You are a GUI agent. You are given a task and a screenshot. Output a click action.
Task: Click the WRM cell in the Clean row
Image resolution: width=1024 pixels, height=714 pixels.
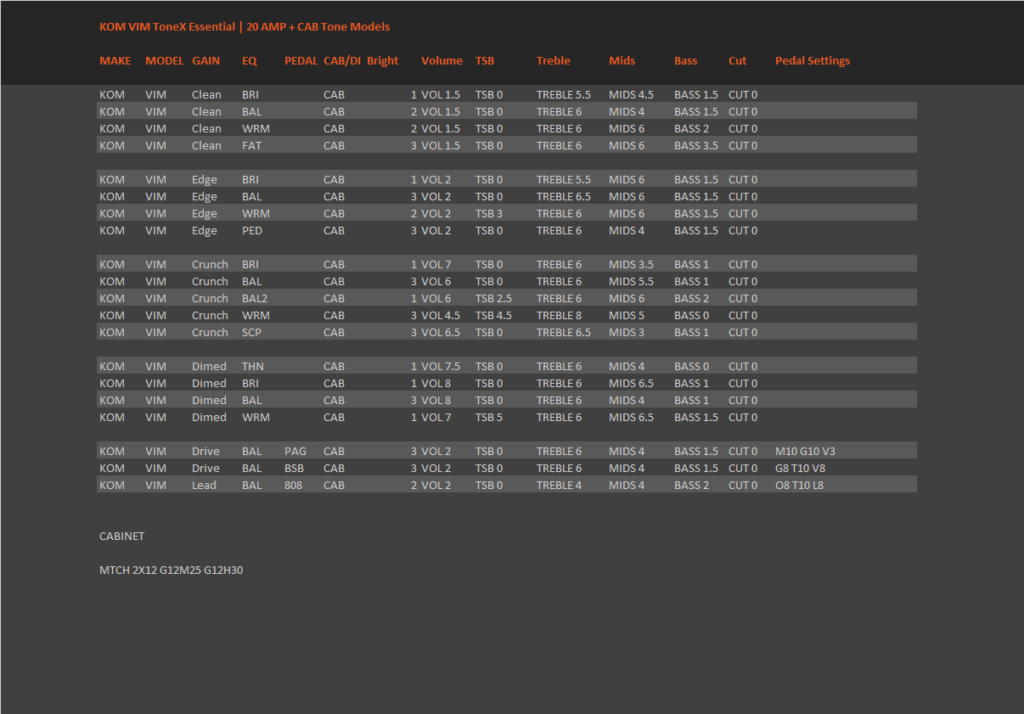255,129
